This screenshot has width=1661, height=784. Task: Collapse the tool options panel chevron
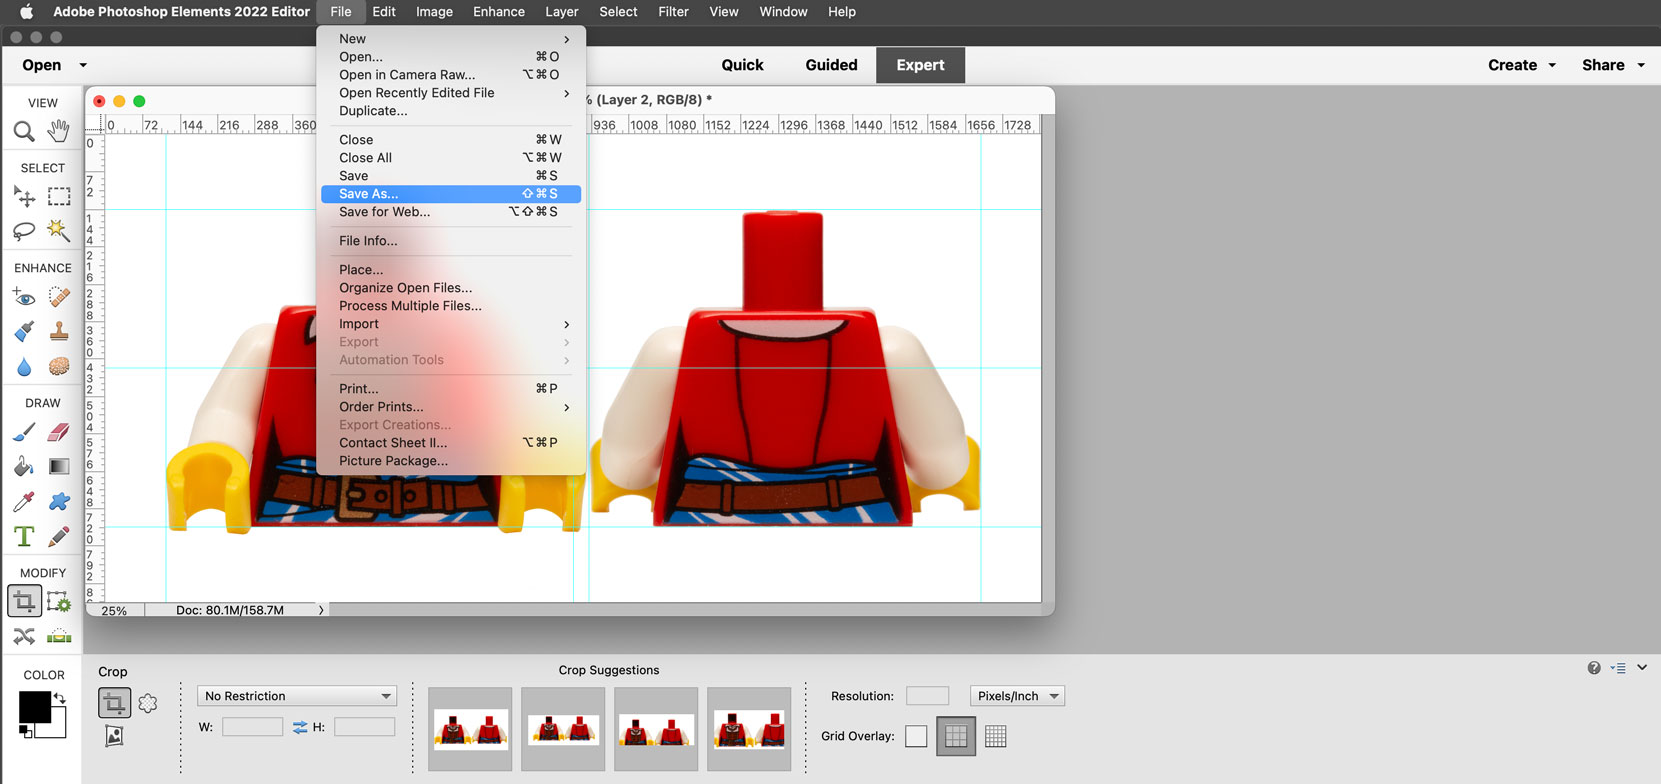pos(1642,667)
